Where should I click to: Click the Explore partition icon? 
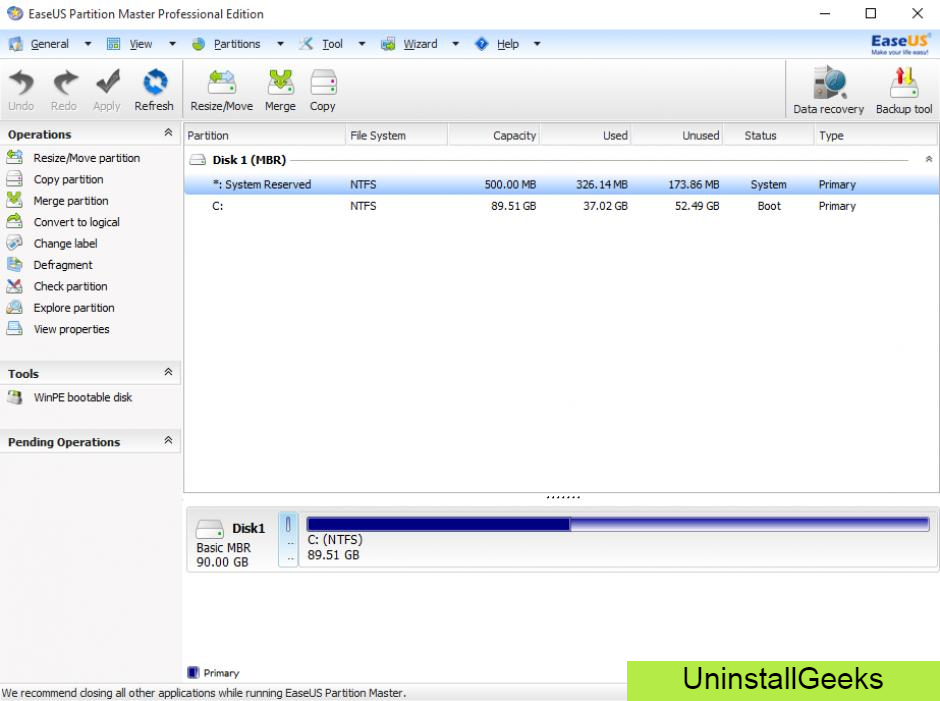coord(14,308)
